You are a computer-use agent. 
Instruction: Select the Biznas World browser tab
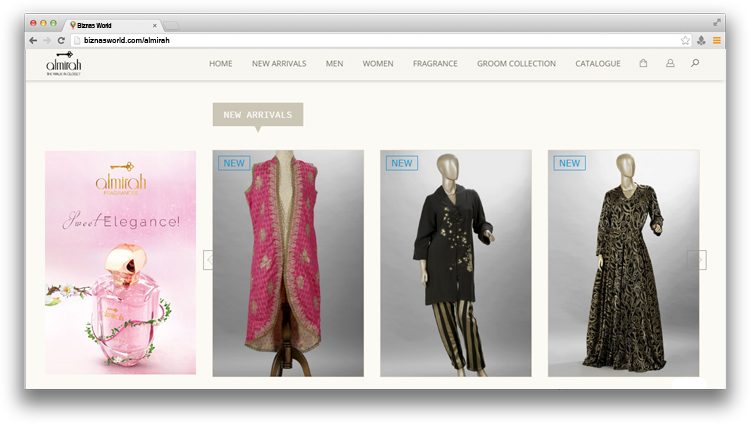pyautogui.click(x=114, y=25)
